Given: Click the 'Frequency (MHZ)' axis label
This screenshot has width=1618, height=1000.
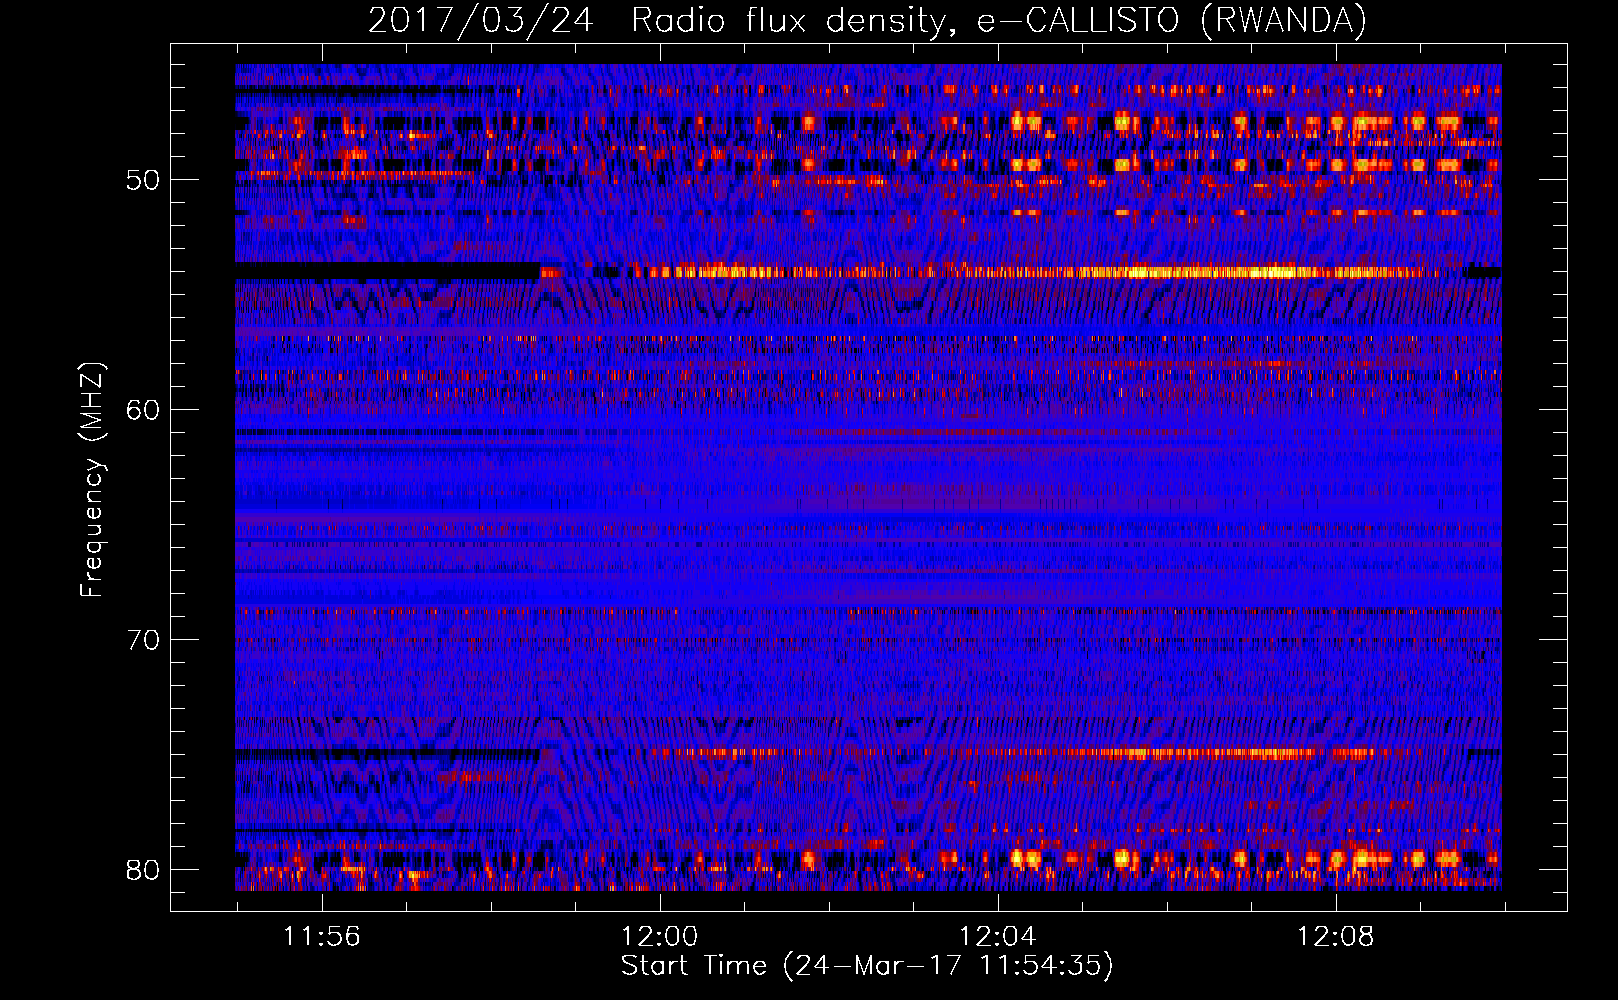Looking at the screenshot, I should [x=92, y=480].
